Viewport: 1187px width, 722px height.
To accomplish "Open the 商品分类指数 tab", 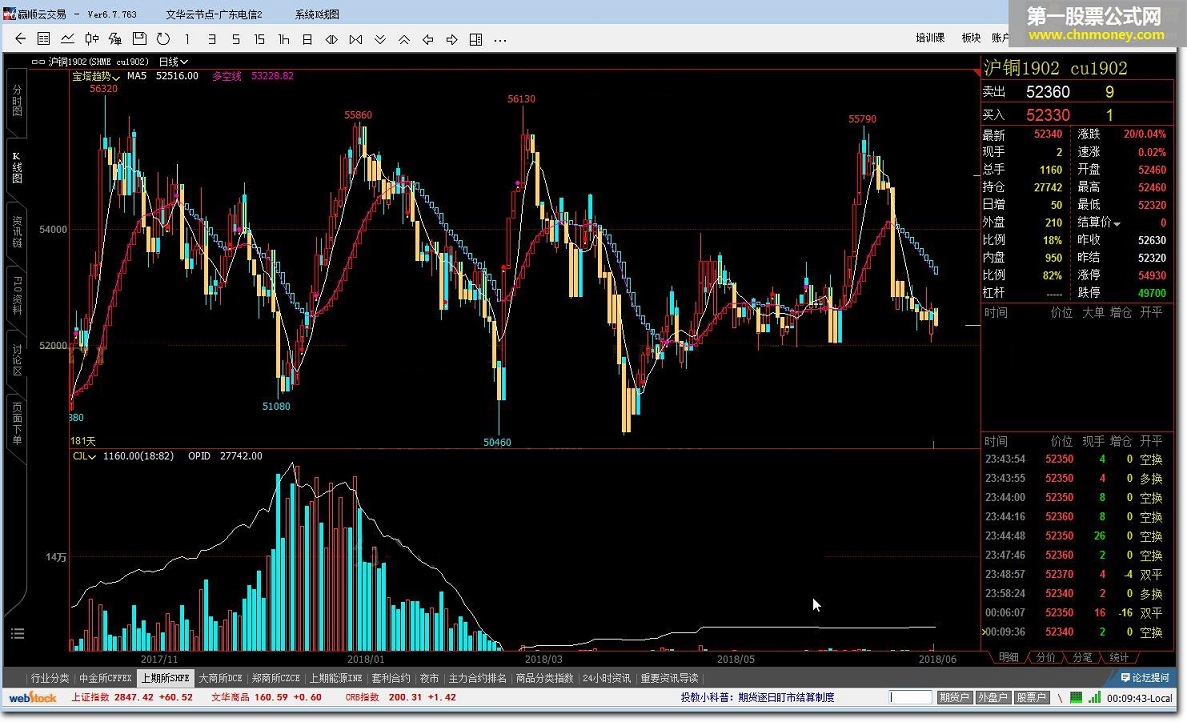I will [544, 678].
